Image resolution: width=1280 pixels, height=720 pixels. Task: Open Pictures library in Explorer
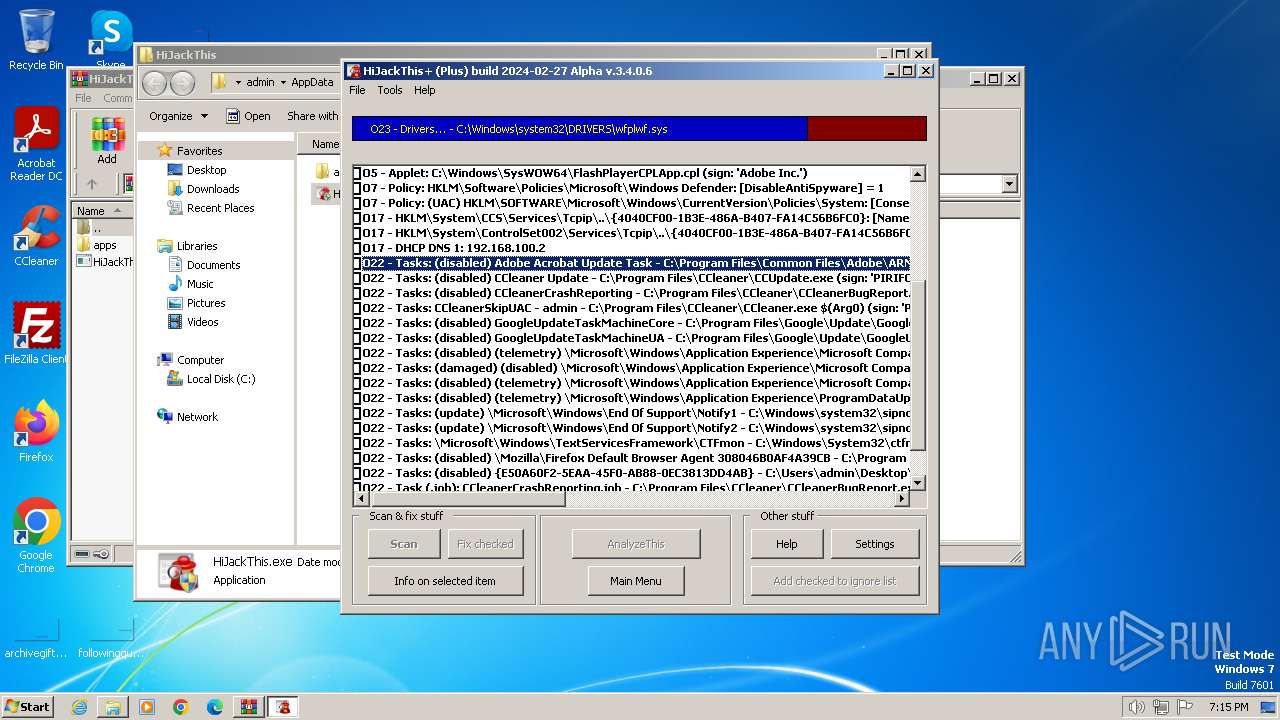[205, 303]
